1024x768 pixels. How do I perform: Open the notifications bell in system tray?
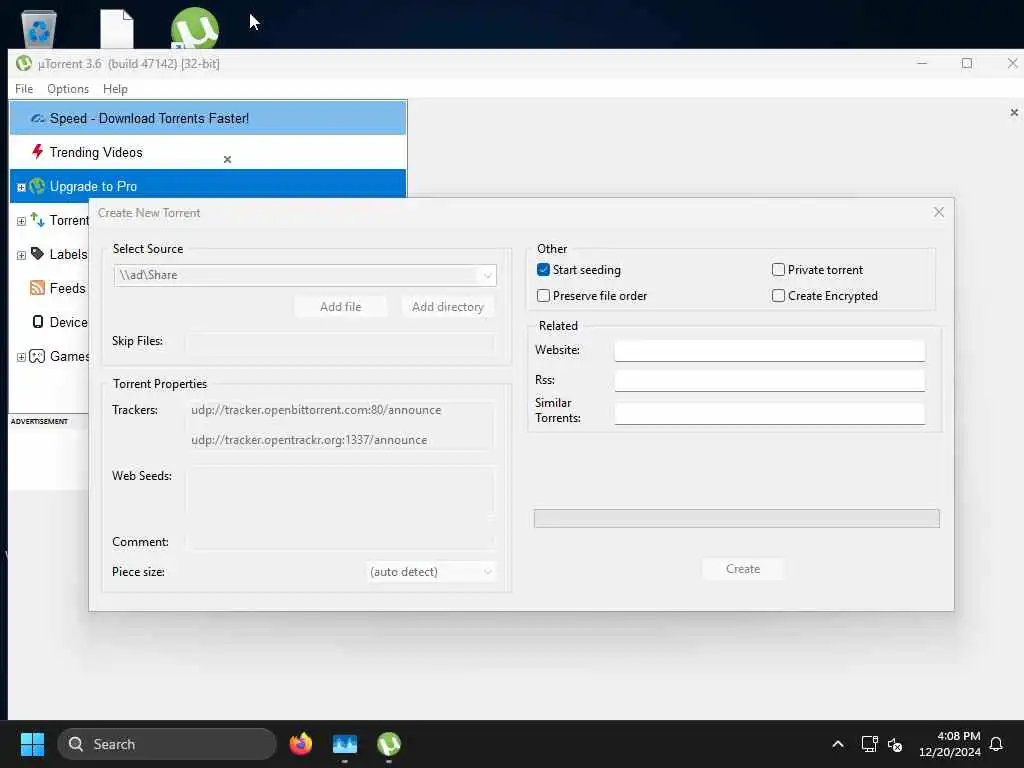[x=996, y=744]
